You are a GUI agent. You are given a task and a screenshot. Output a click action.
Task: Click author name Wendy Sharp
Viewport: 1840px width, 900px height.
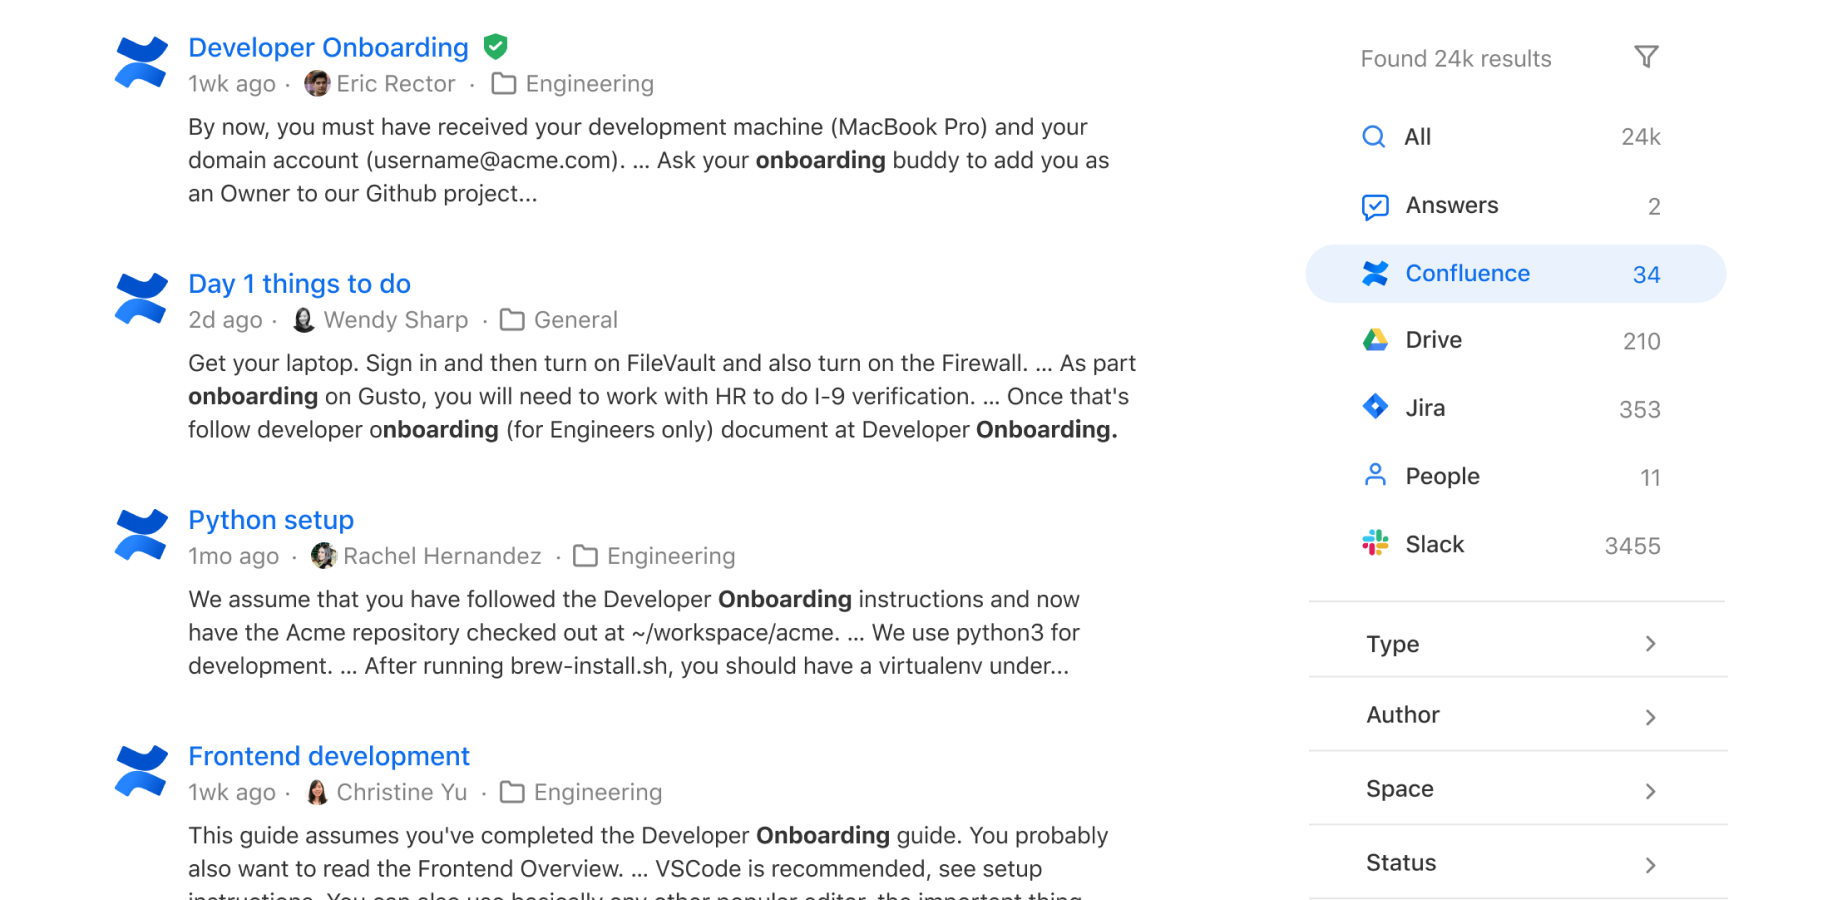point(396,320)
